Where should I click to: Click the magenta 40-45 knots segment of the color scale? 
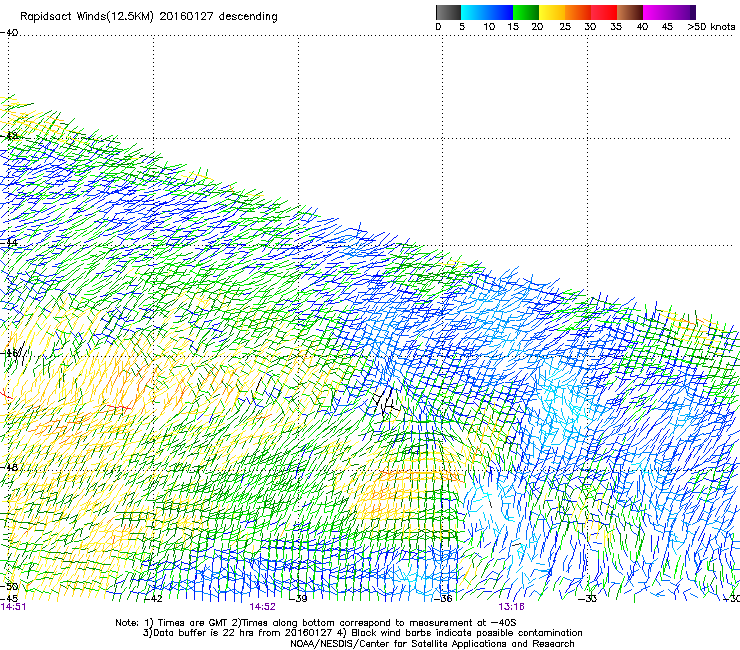656,12
